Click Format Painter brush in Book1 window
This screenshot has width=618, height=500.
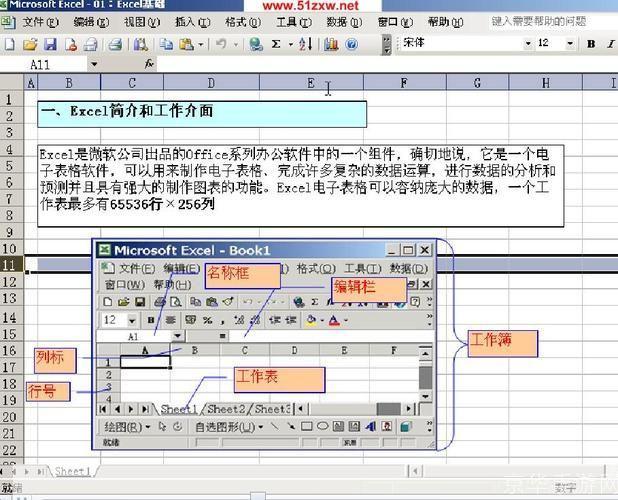click(x=228, y=302)
